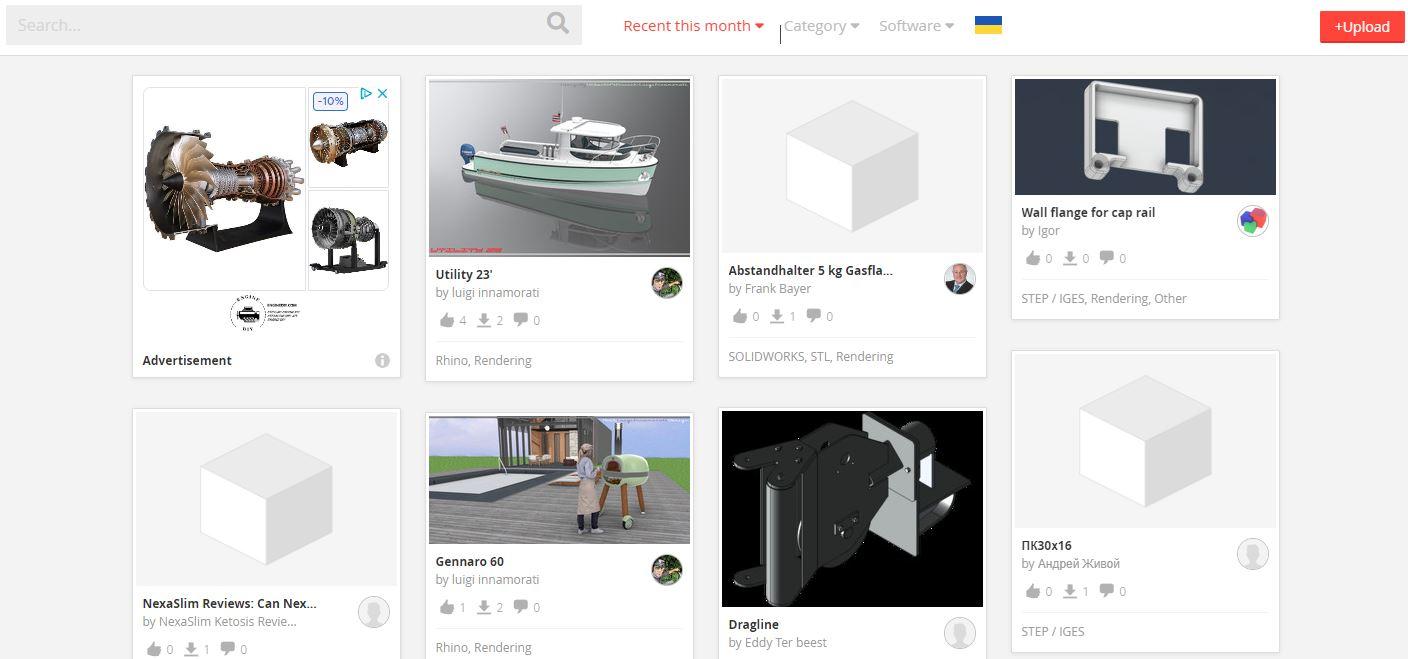Viewport: 1408px width, 659px height.
Task: Open Frank Bayer's profile avatar
Action: (x=959, y=279)
